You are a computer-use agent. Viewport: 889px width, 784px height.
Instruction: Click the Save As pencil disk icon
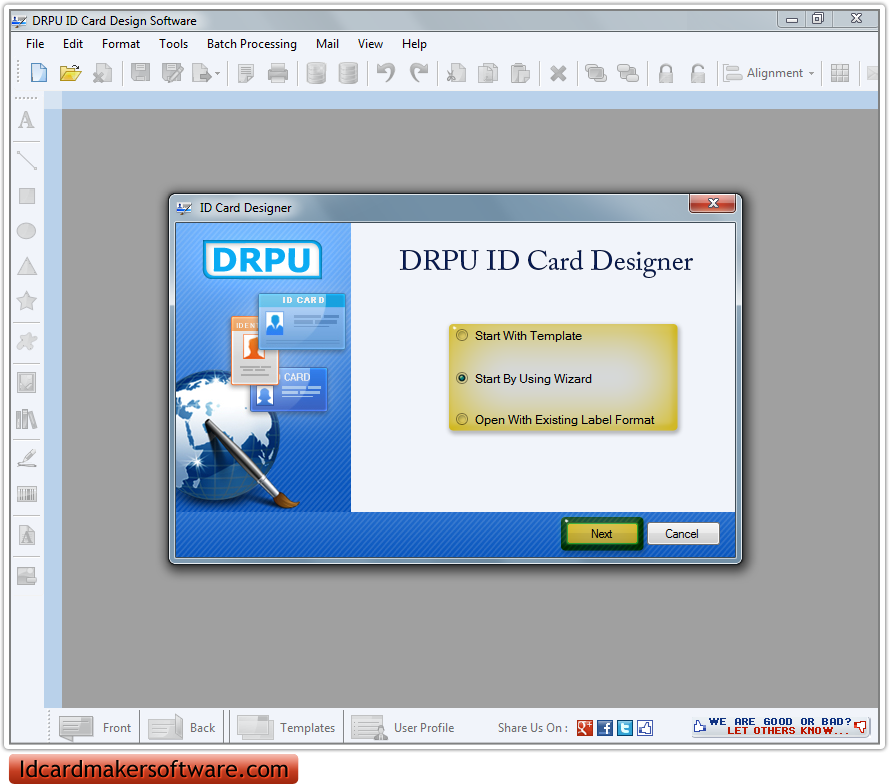tap(172, 73)
